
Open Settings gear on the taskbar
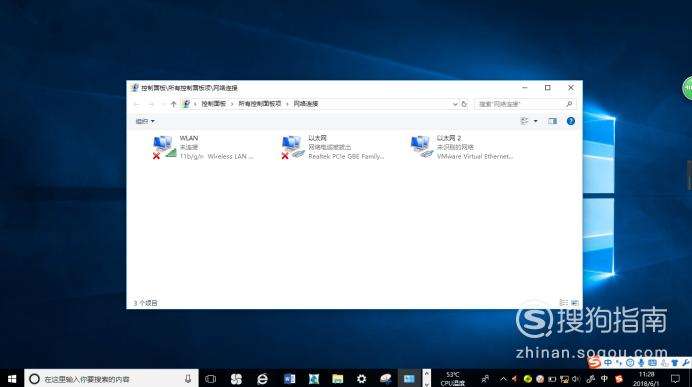(x=361, y=379)
